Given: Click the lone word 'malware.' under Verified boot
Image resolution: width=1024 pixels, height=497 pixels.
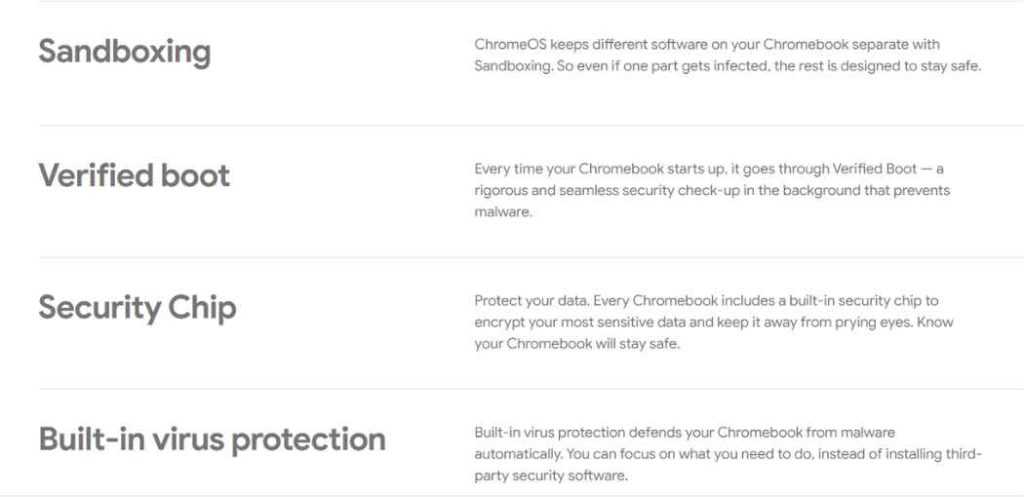Looking at the screenshot, I should pyautogui.click(x=503, y=212).
